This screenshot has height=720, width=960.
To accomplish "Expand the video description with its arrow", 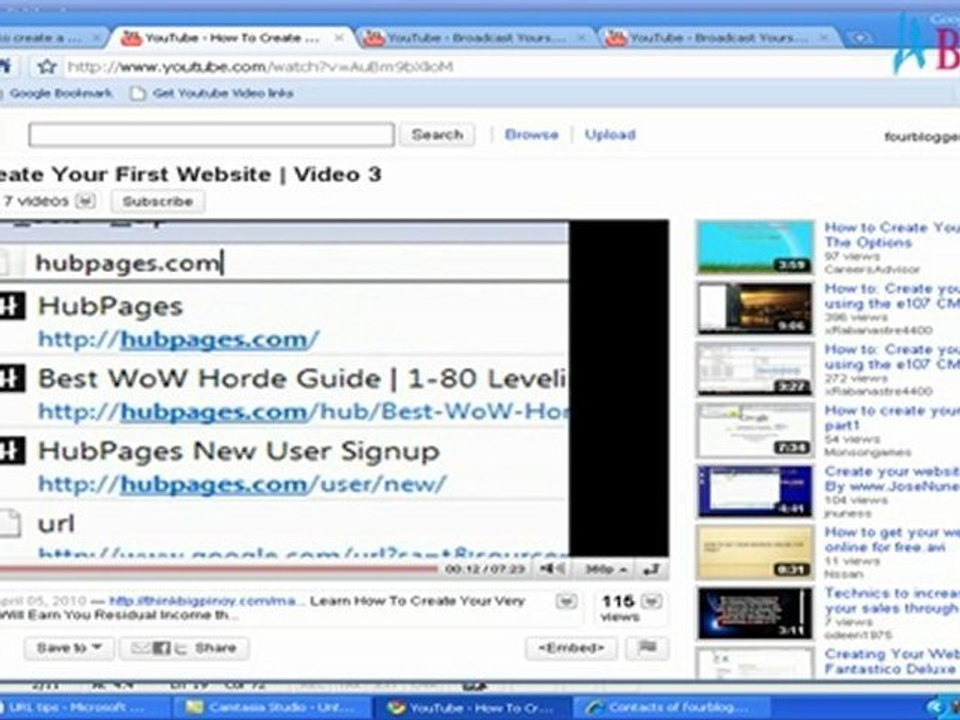I will [x=566, y=601].
